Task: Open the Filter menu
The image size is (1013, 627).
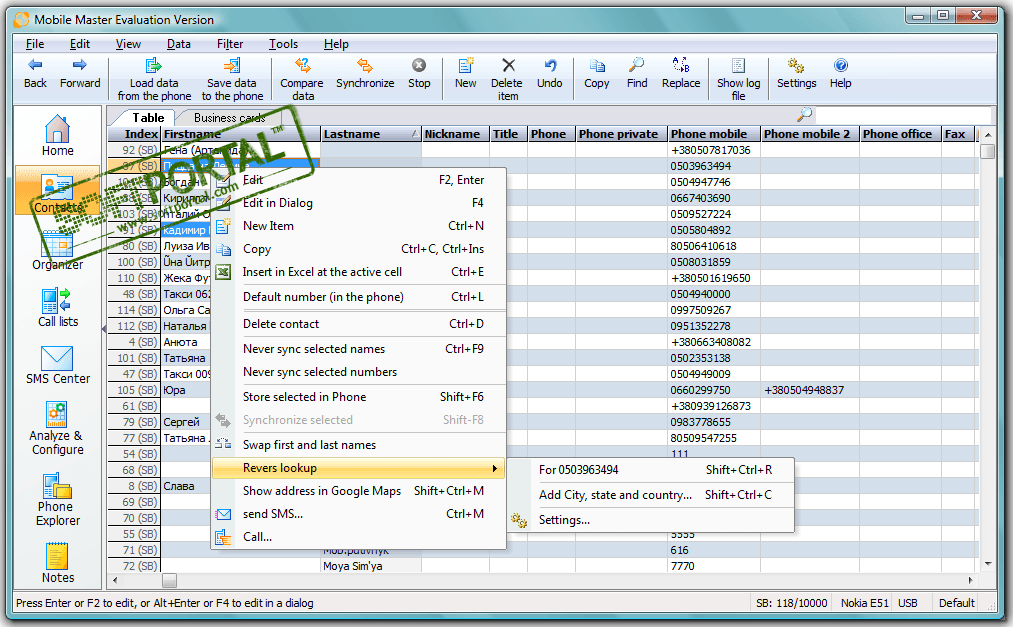Action: pyautogui.click(x=230, y=44)
